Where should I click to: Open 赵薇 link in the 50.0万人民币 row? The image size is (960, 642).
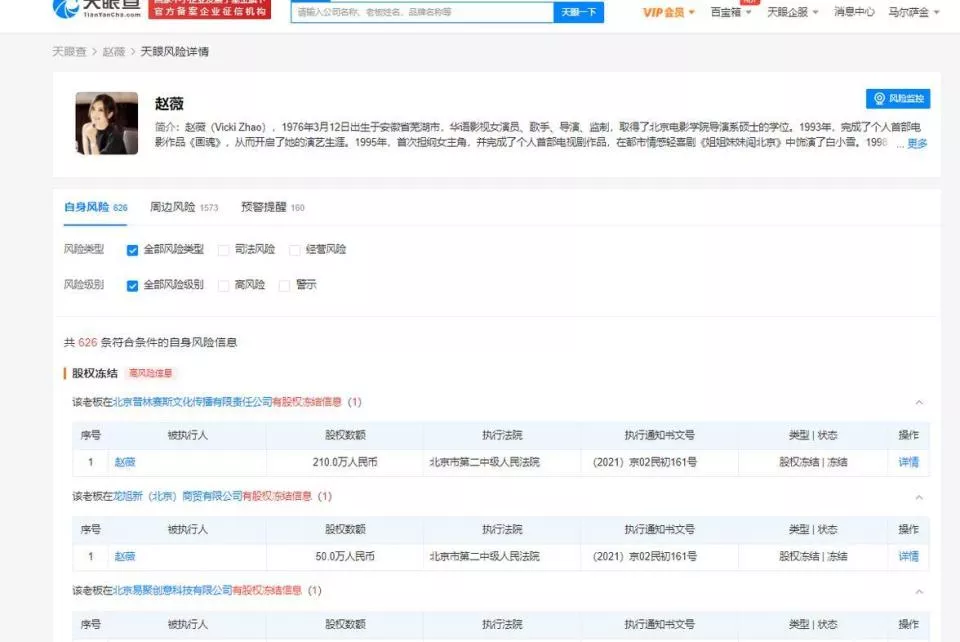(x=125, y=556)
